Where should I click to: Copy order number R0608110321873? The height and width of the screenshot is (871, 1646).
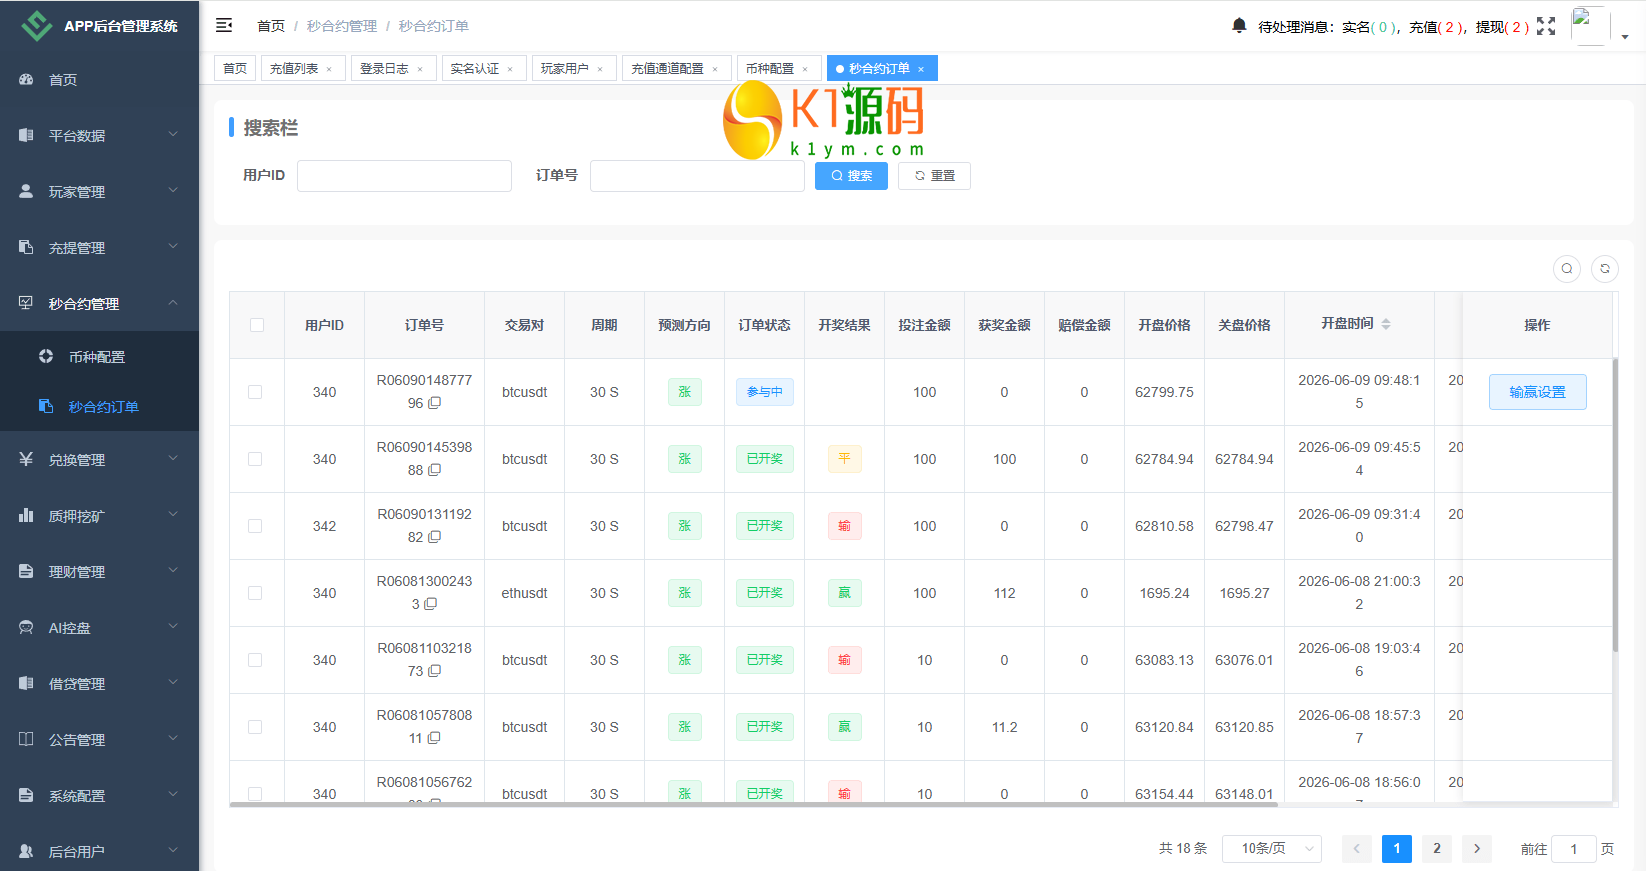435,671
